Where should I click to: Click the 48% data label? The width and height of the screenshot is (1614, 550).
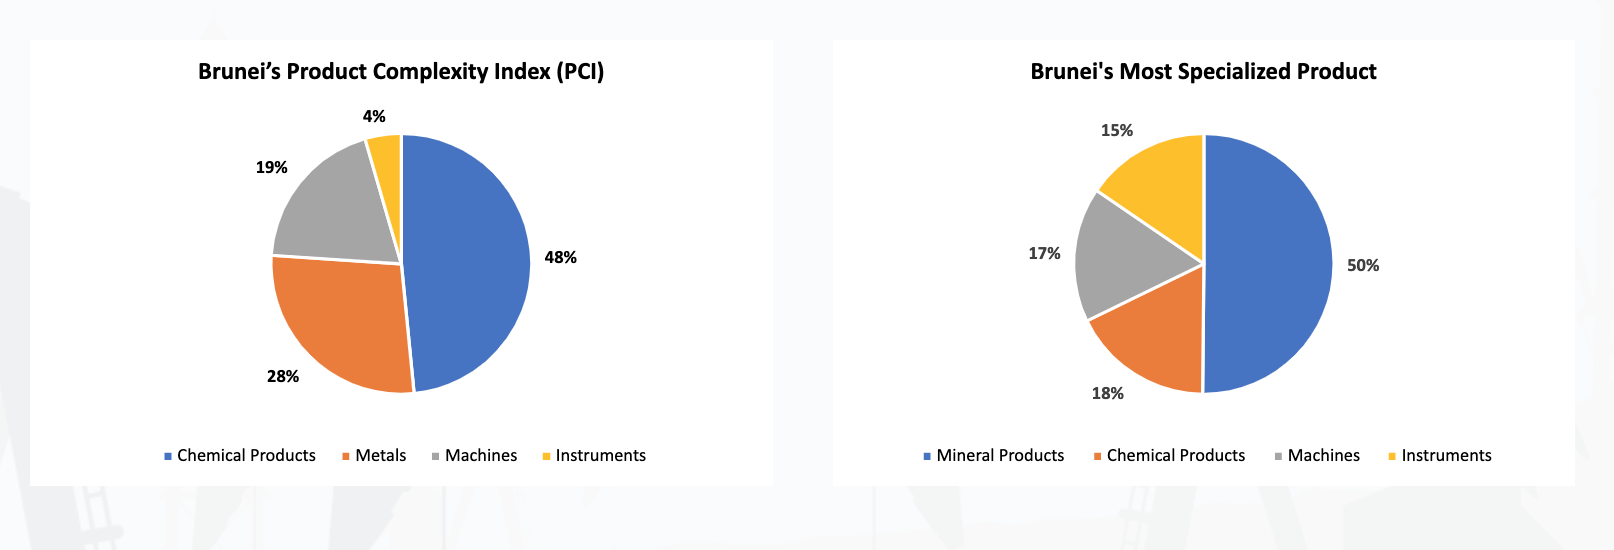pos(560,258)
